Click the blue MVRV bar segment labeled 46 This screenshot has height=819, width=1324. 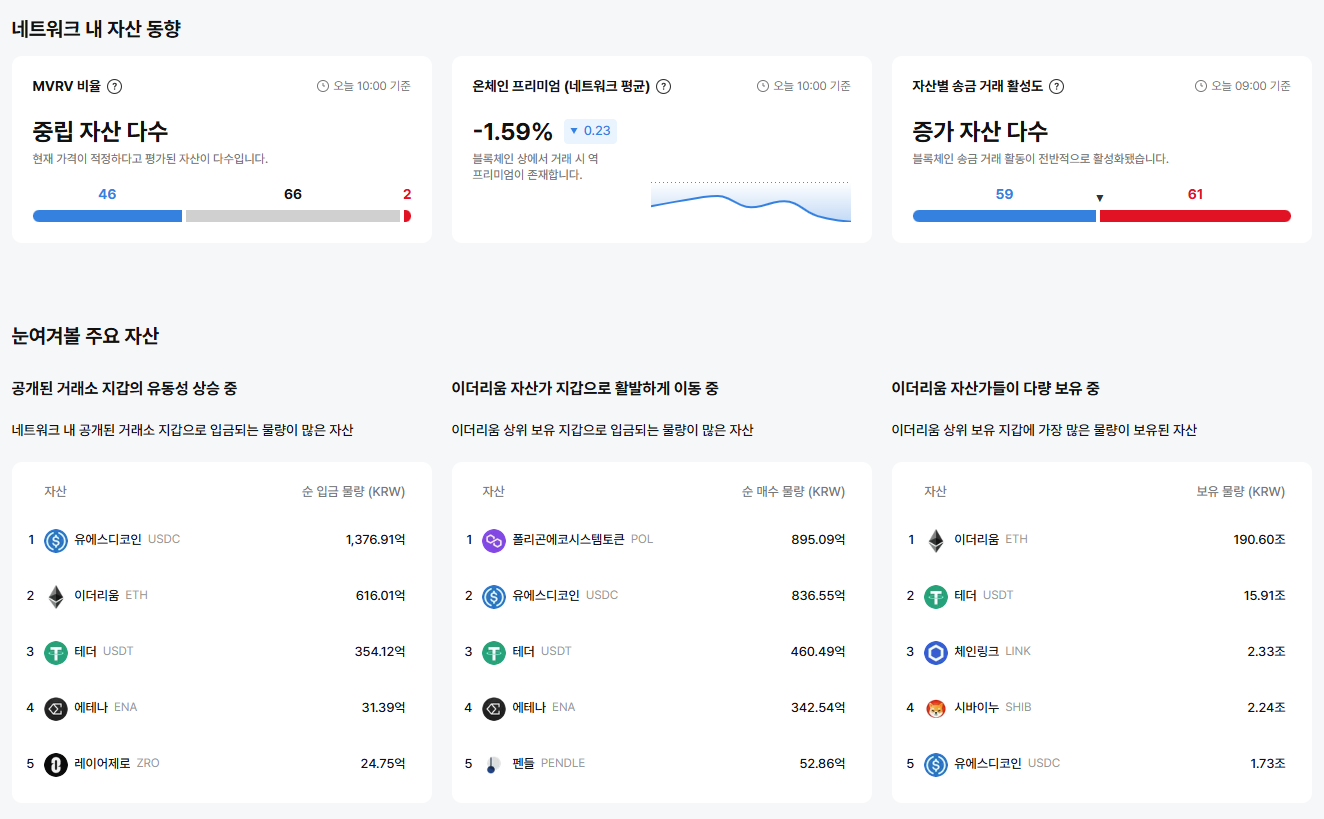107,216
